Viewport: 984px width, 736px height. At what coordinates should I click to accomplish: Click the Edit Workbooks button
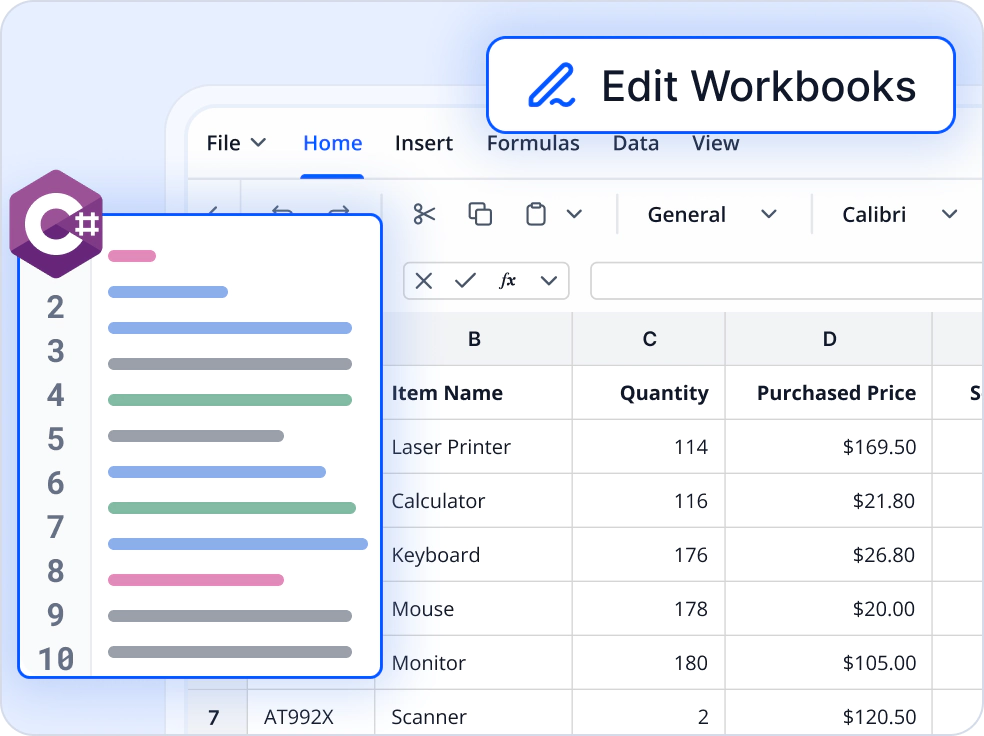[x=720, y=85]
